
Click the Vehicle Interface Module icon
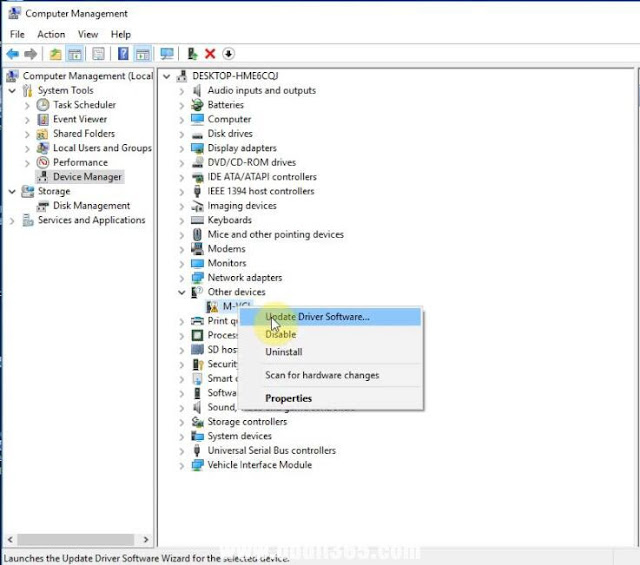click(x=198, y=465)
